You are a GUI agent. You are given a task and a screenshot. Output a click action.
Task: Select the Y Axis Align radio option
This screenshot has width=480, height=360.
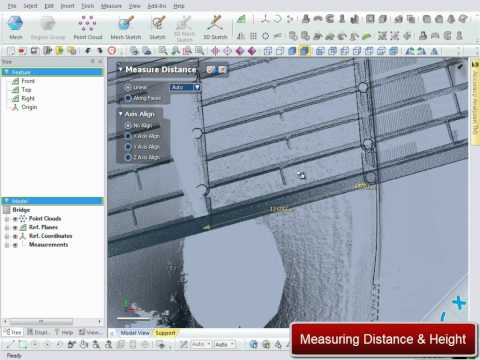coord(128,147)
